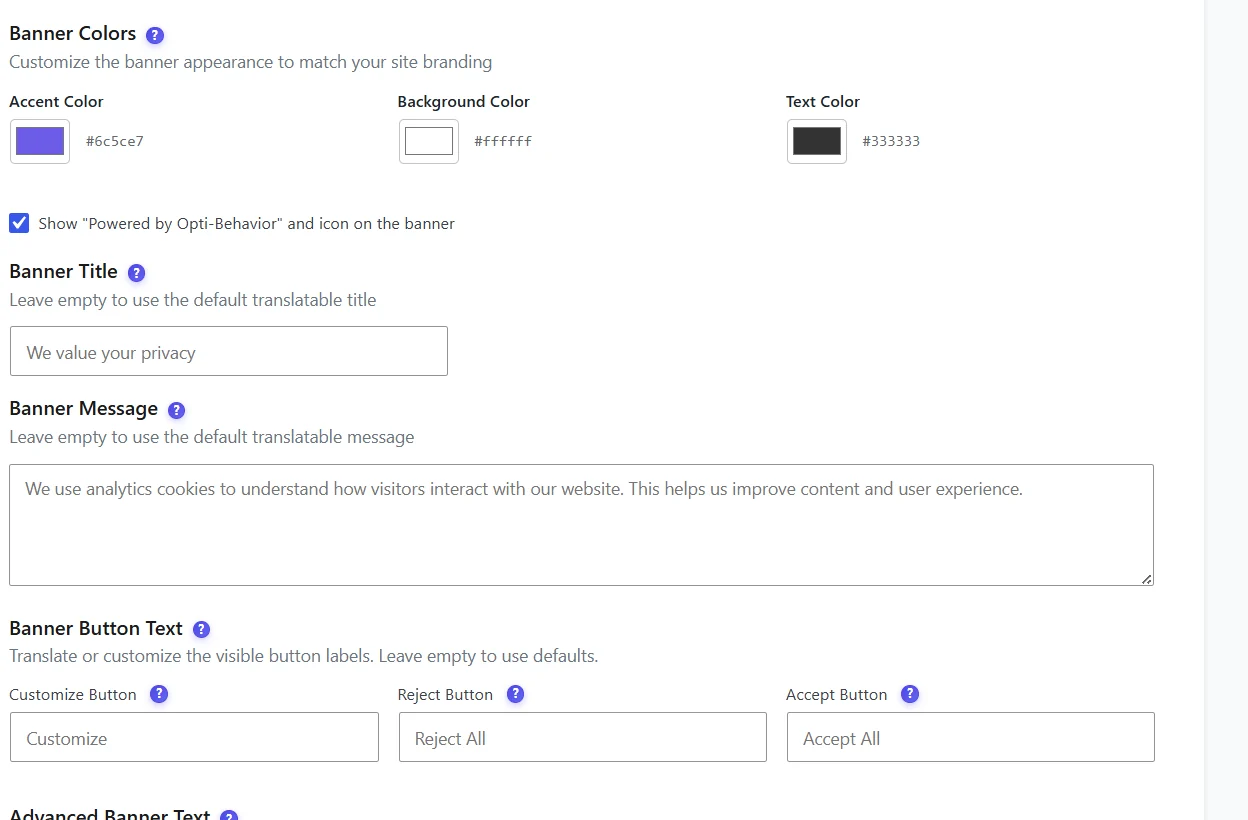Select the #333333 hex value text
The image size is (1248, 820).
pos(891,141)
